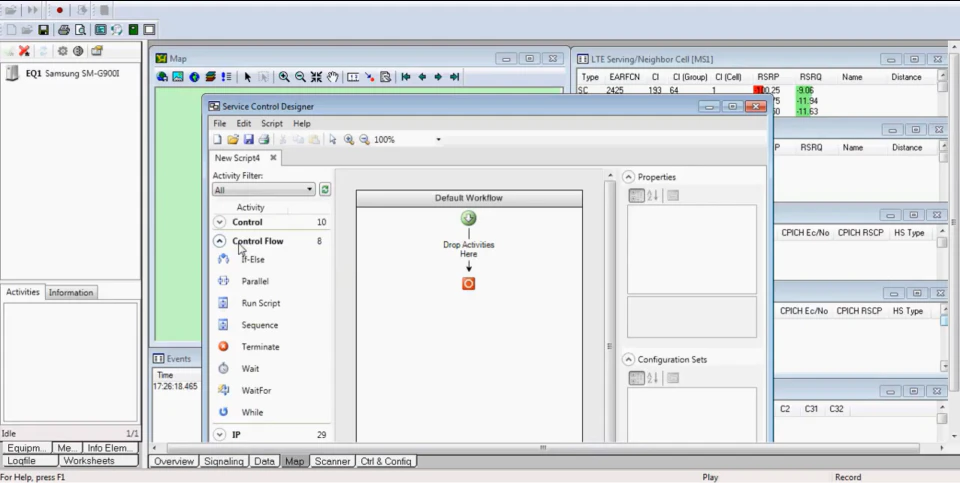Switch to the New Script4 tab
Screen dimensions: 960x483
tap(237, 158)
